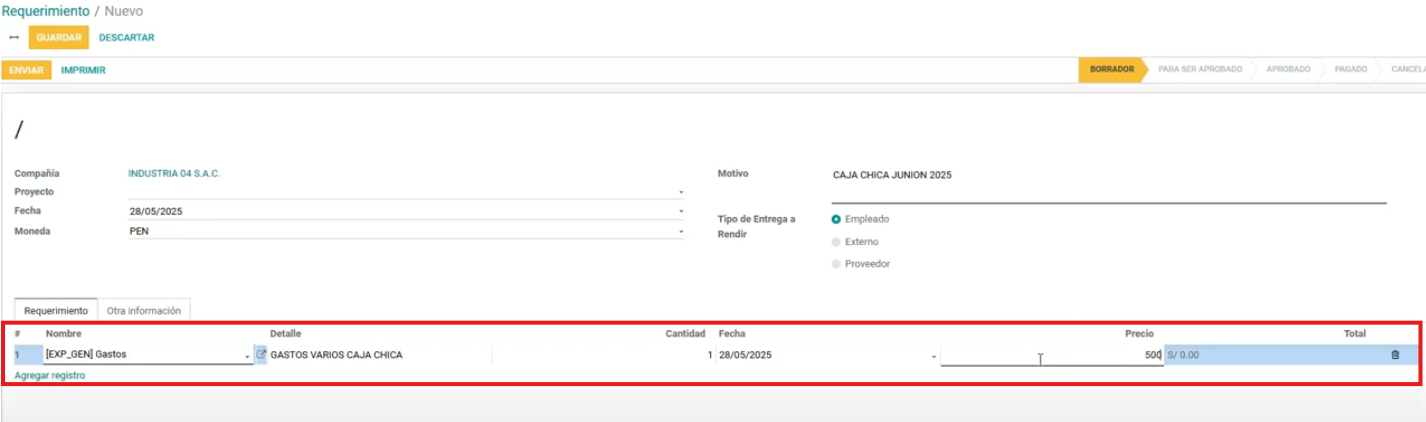This screenshot has width=1426, height=422.
Task: Click the arrows icon left of GUARDAR
Action: point(14,38)
